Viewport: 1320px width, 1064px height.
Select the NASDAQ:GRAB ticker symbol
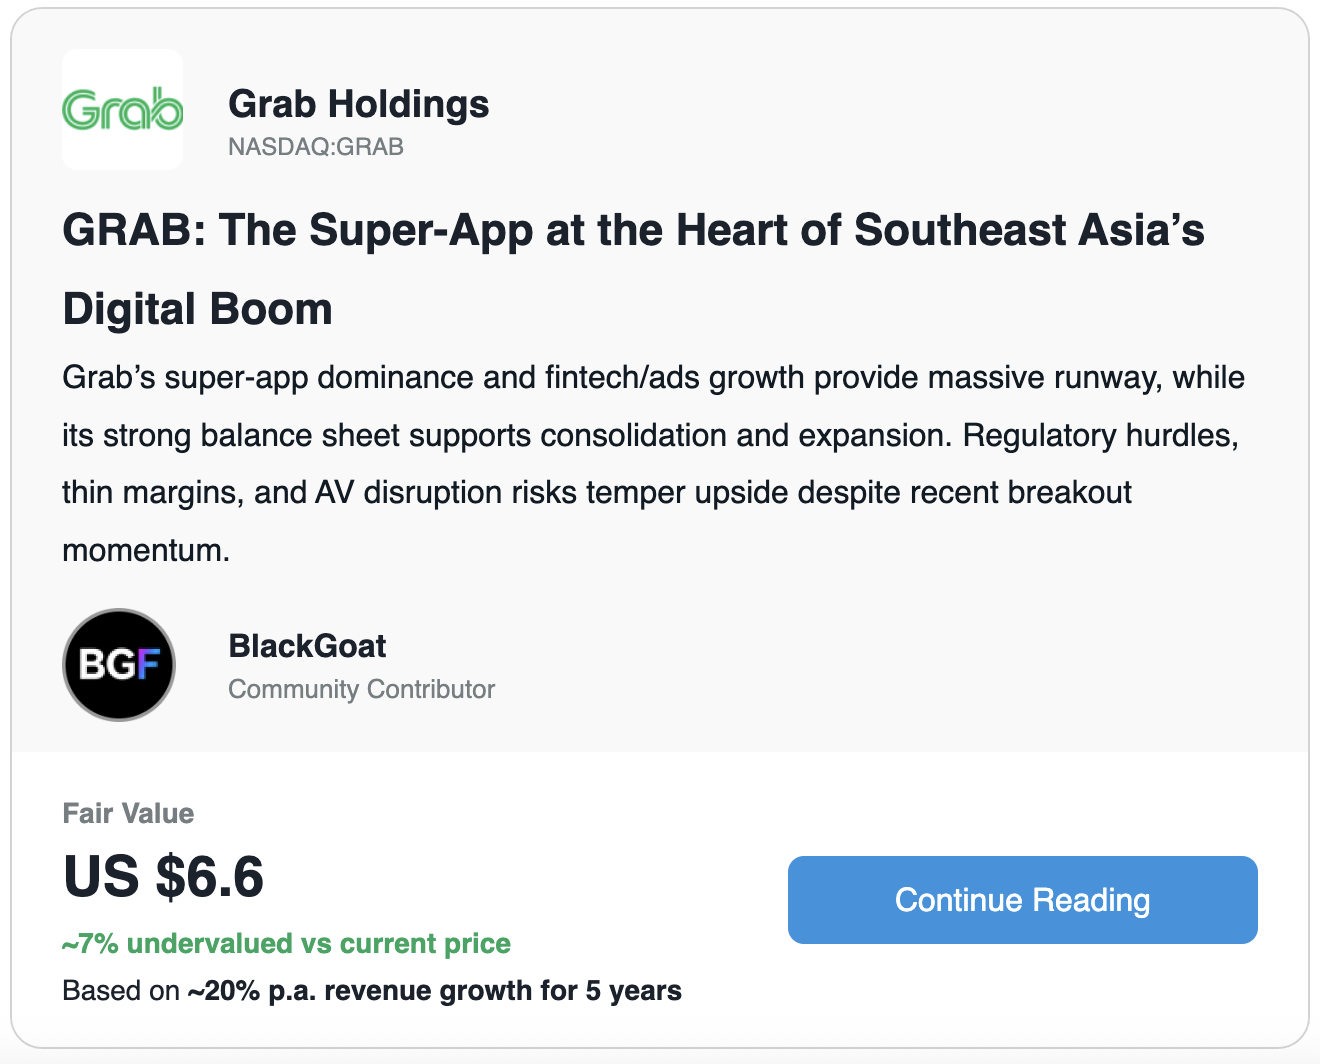(x=316, y=147)
